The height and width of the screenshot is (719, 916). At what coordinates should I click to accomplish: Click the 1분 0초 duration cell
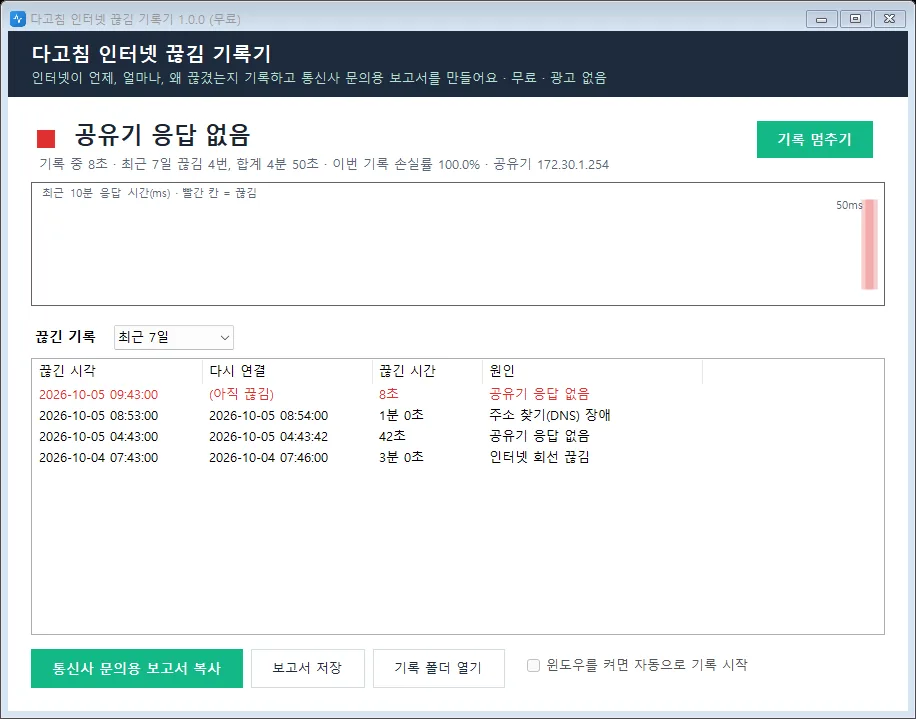click(401, 415)
